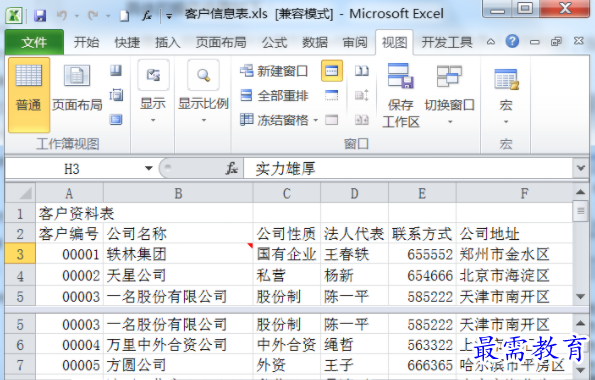This screenshot has height=380, width=595.
Task: Switch to the 快捷 tab
Action: 127,42
